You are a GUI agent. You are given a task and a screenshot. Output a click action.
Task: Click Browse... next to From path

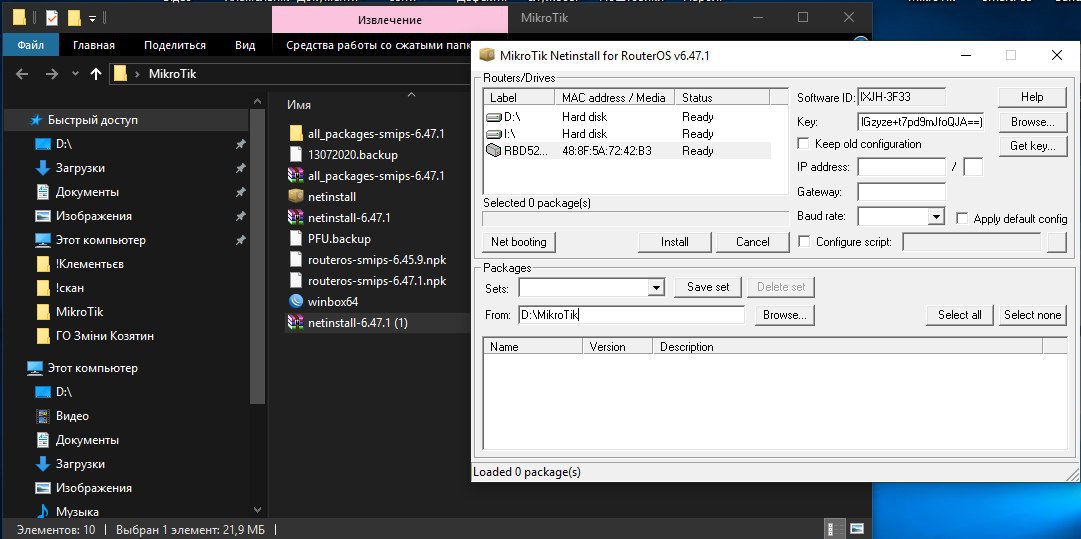point(785,315)
